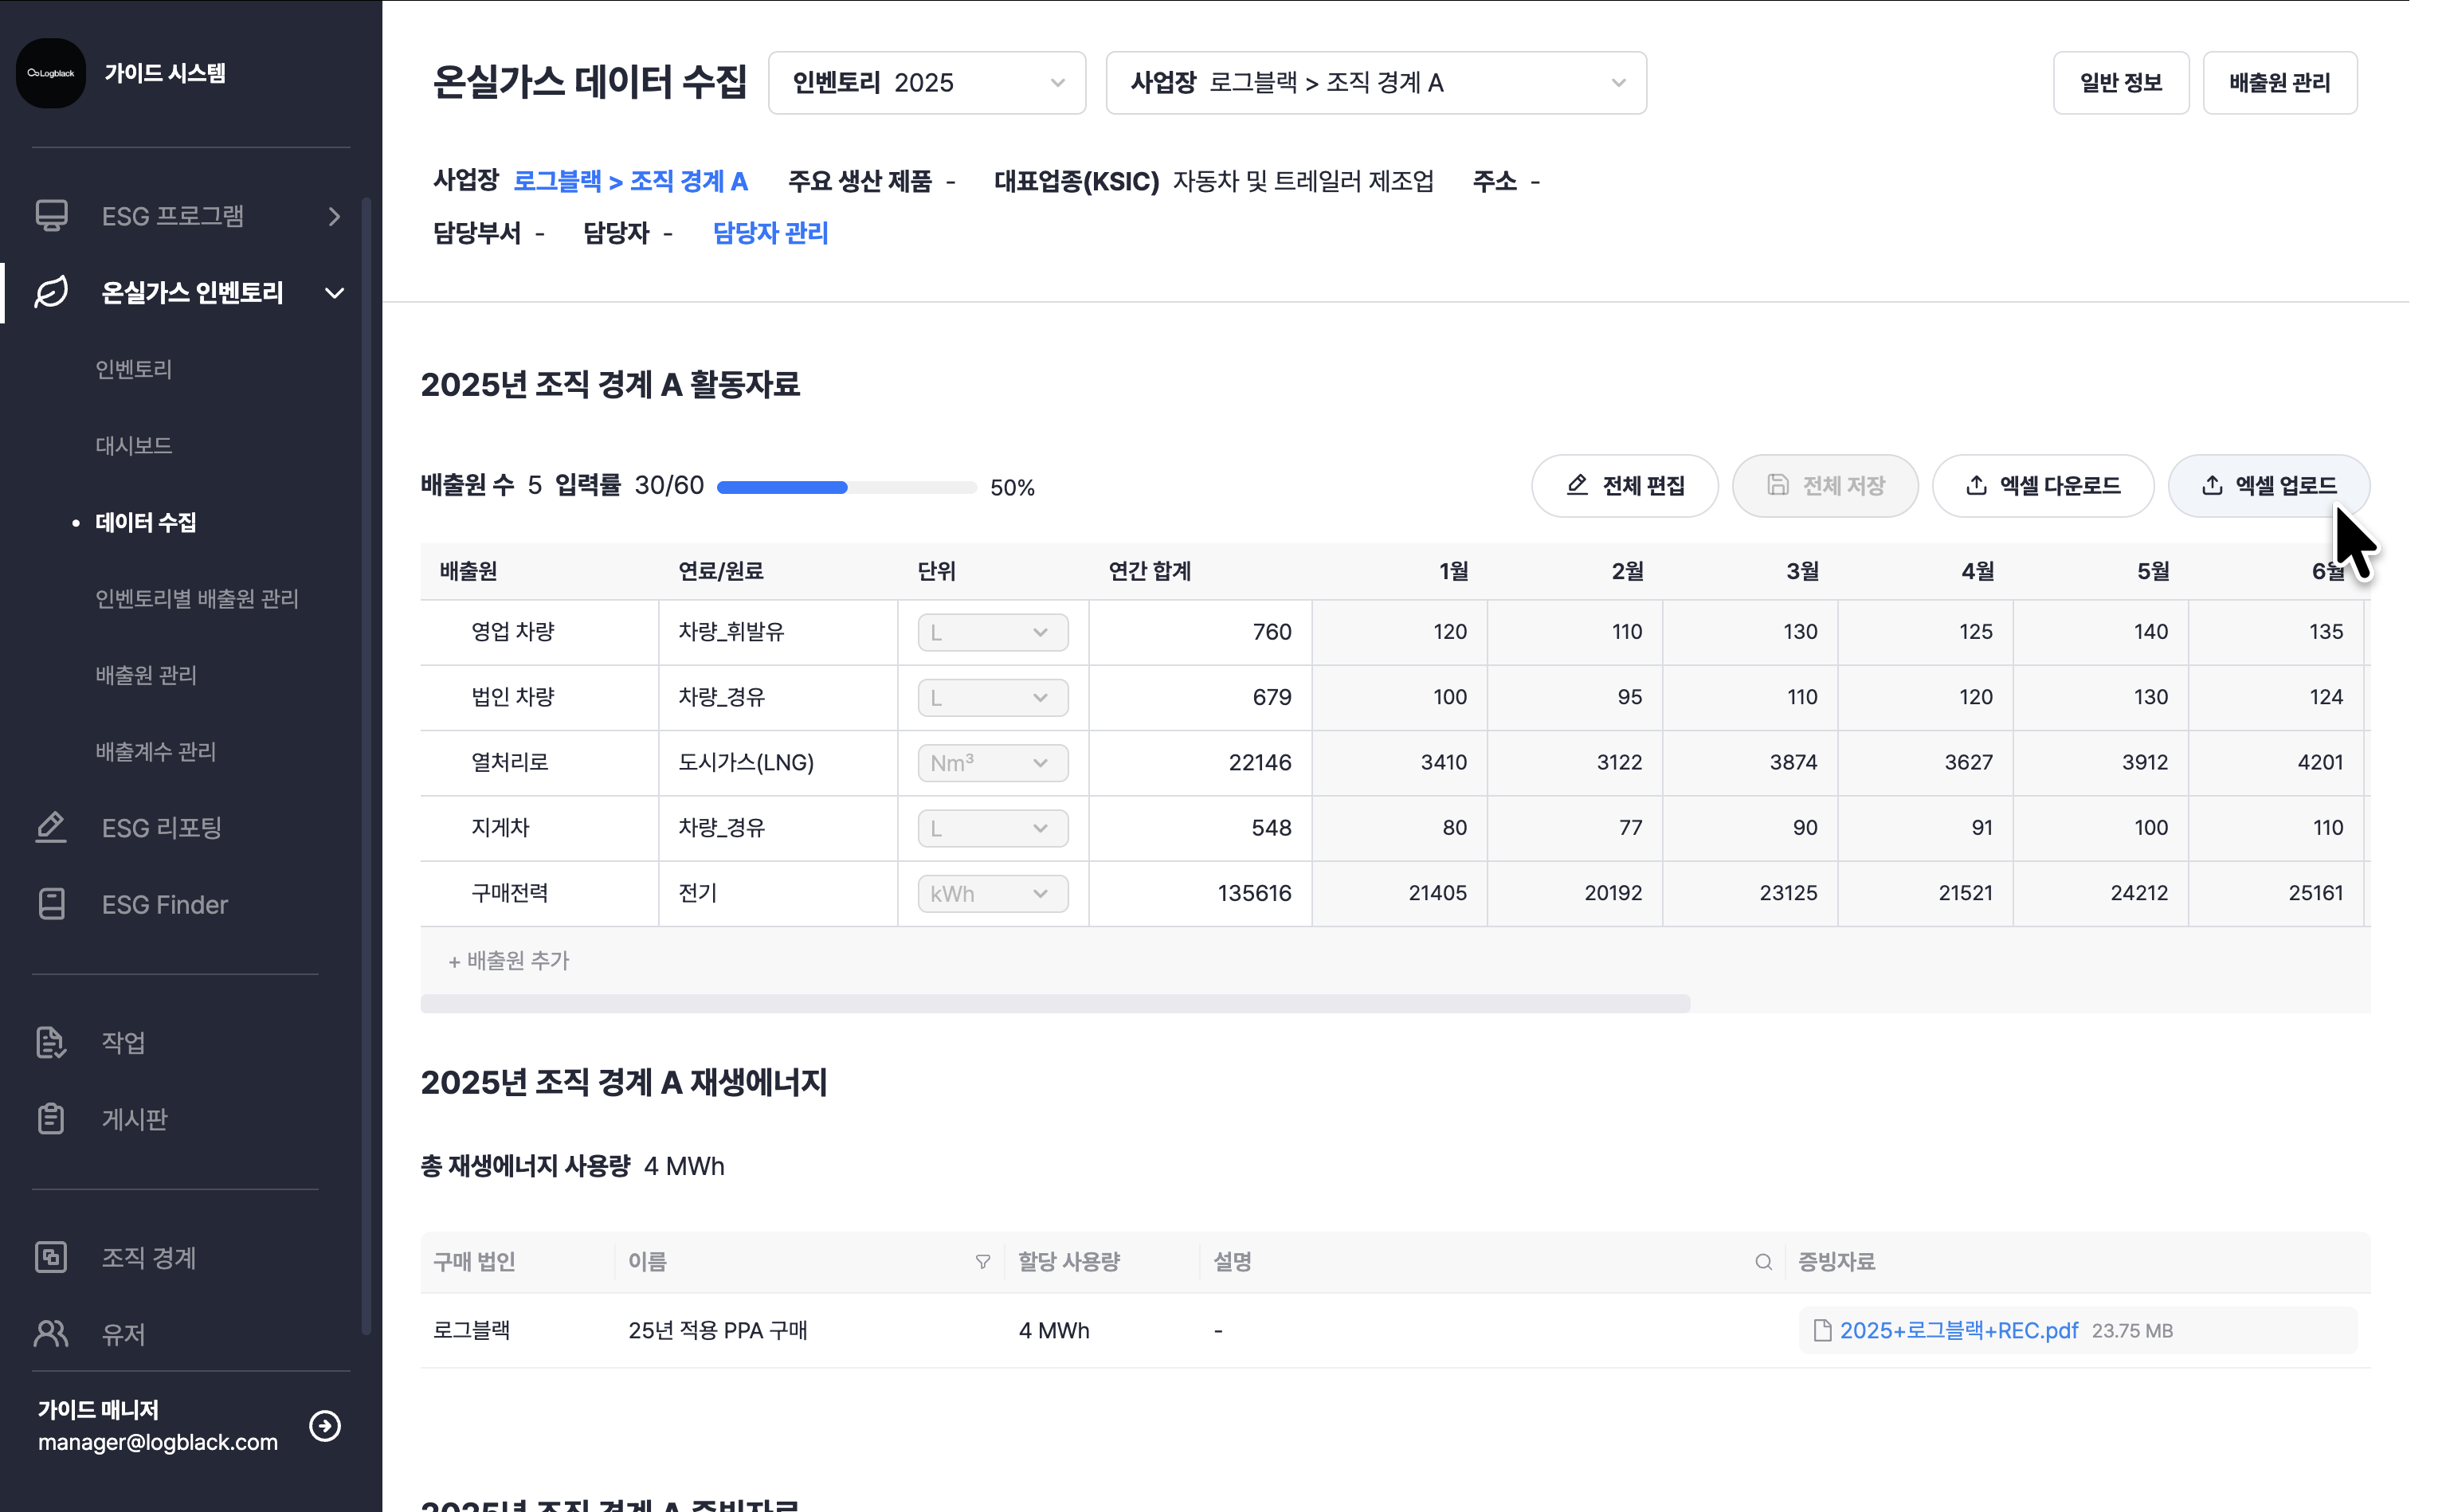The image size is (2446, 1512).
Task: Click the ESG 프로그램 monitor icon
Action: [51, 216]
